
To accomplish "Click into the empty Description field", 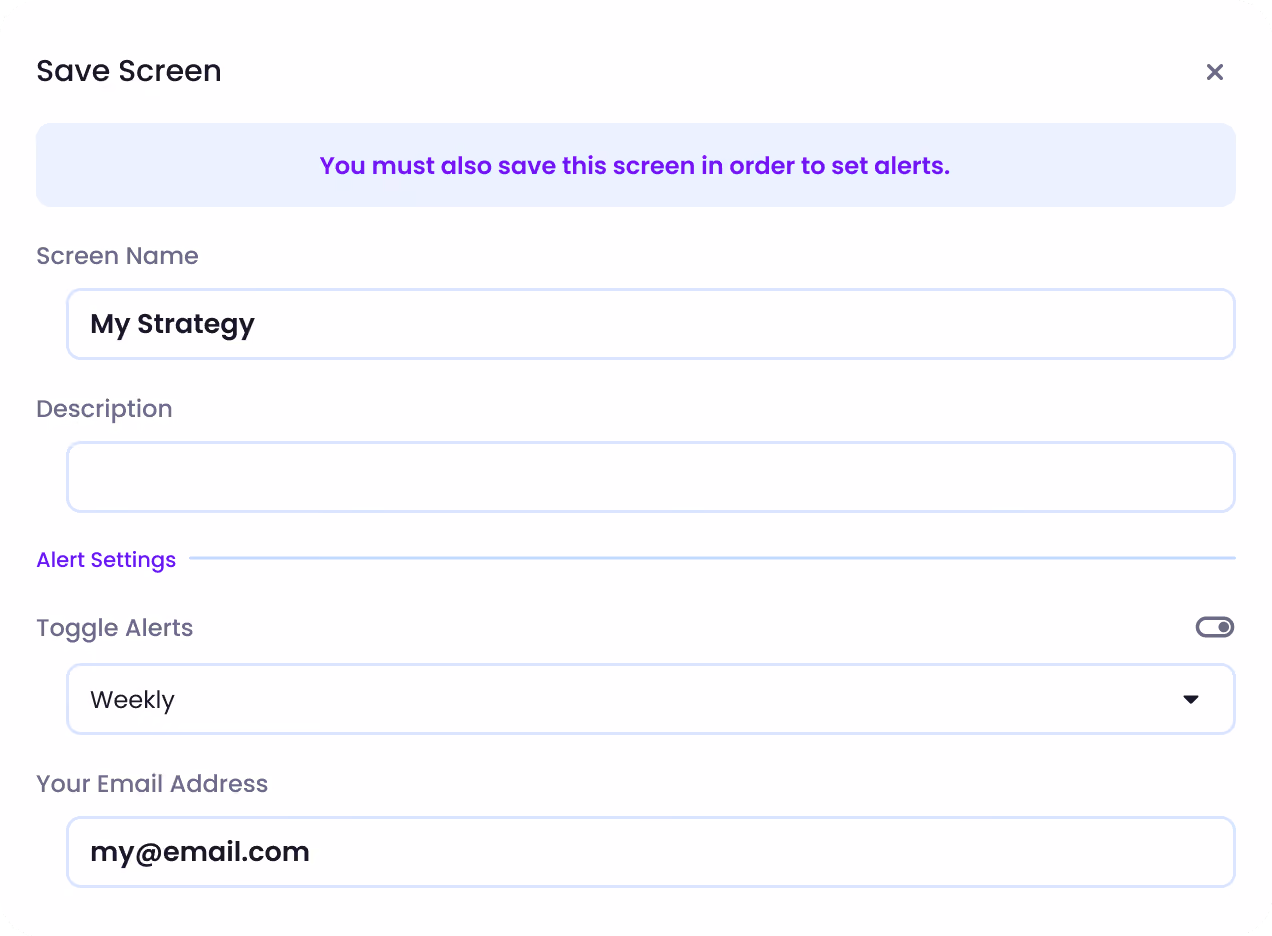I will tap(651, 477).
